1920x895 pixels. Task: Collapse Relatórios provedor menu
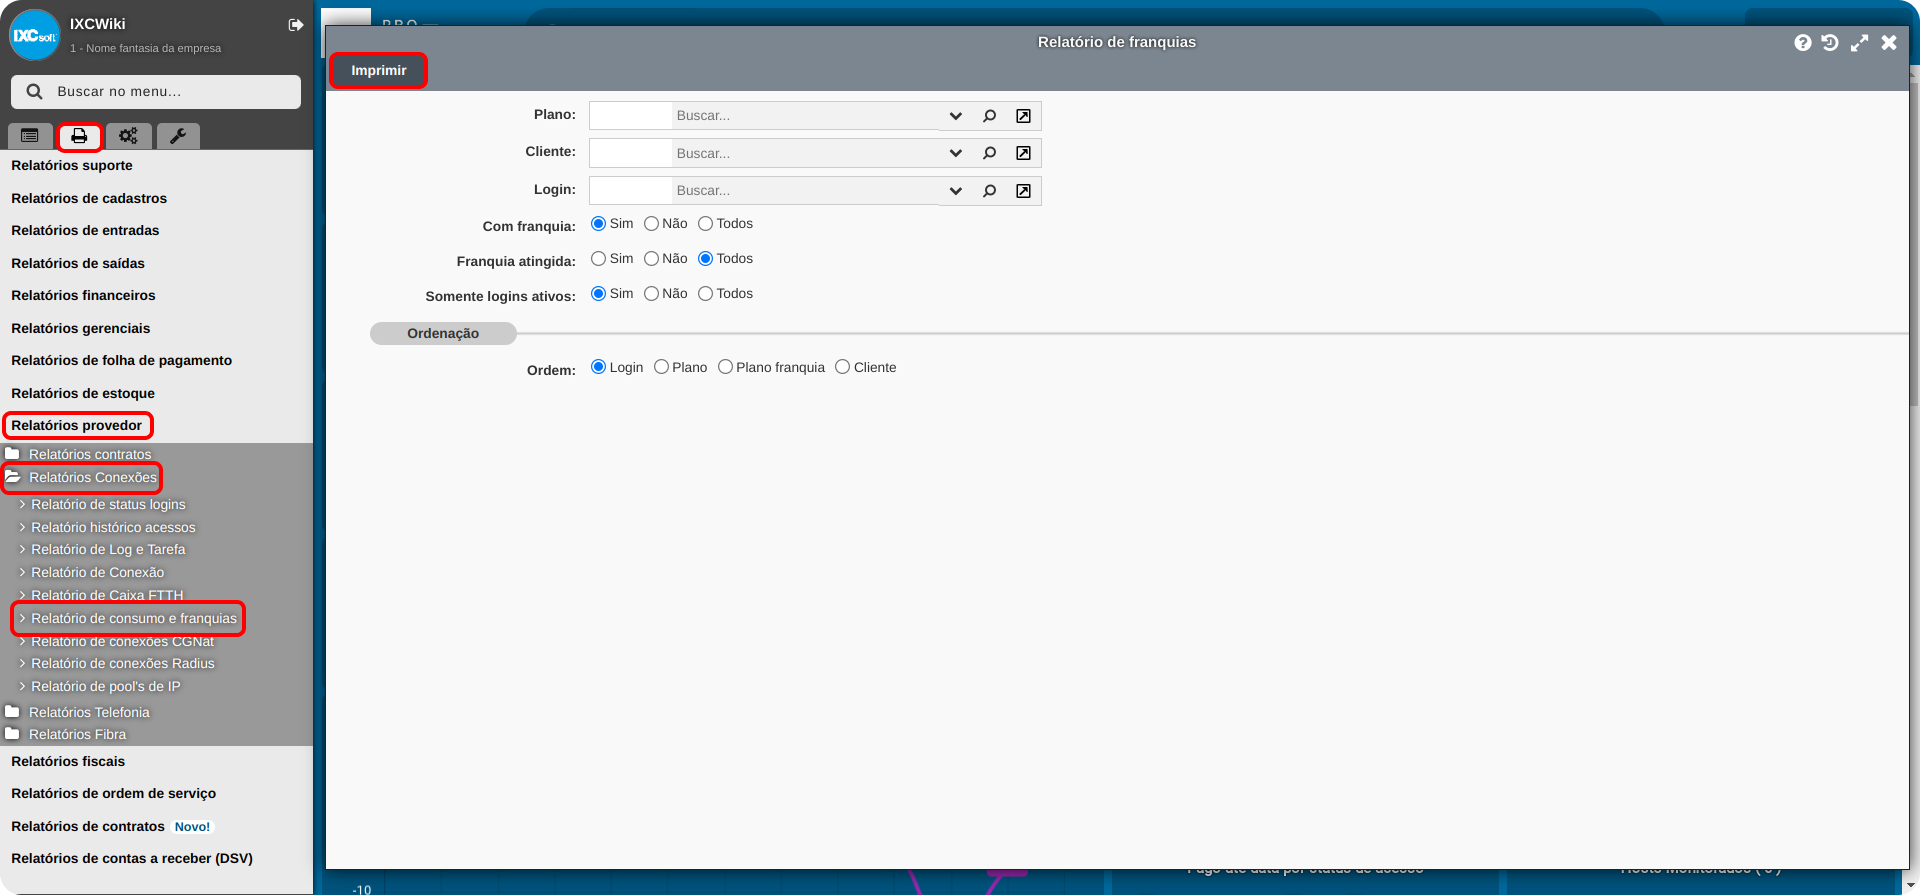[77, 426]
